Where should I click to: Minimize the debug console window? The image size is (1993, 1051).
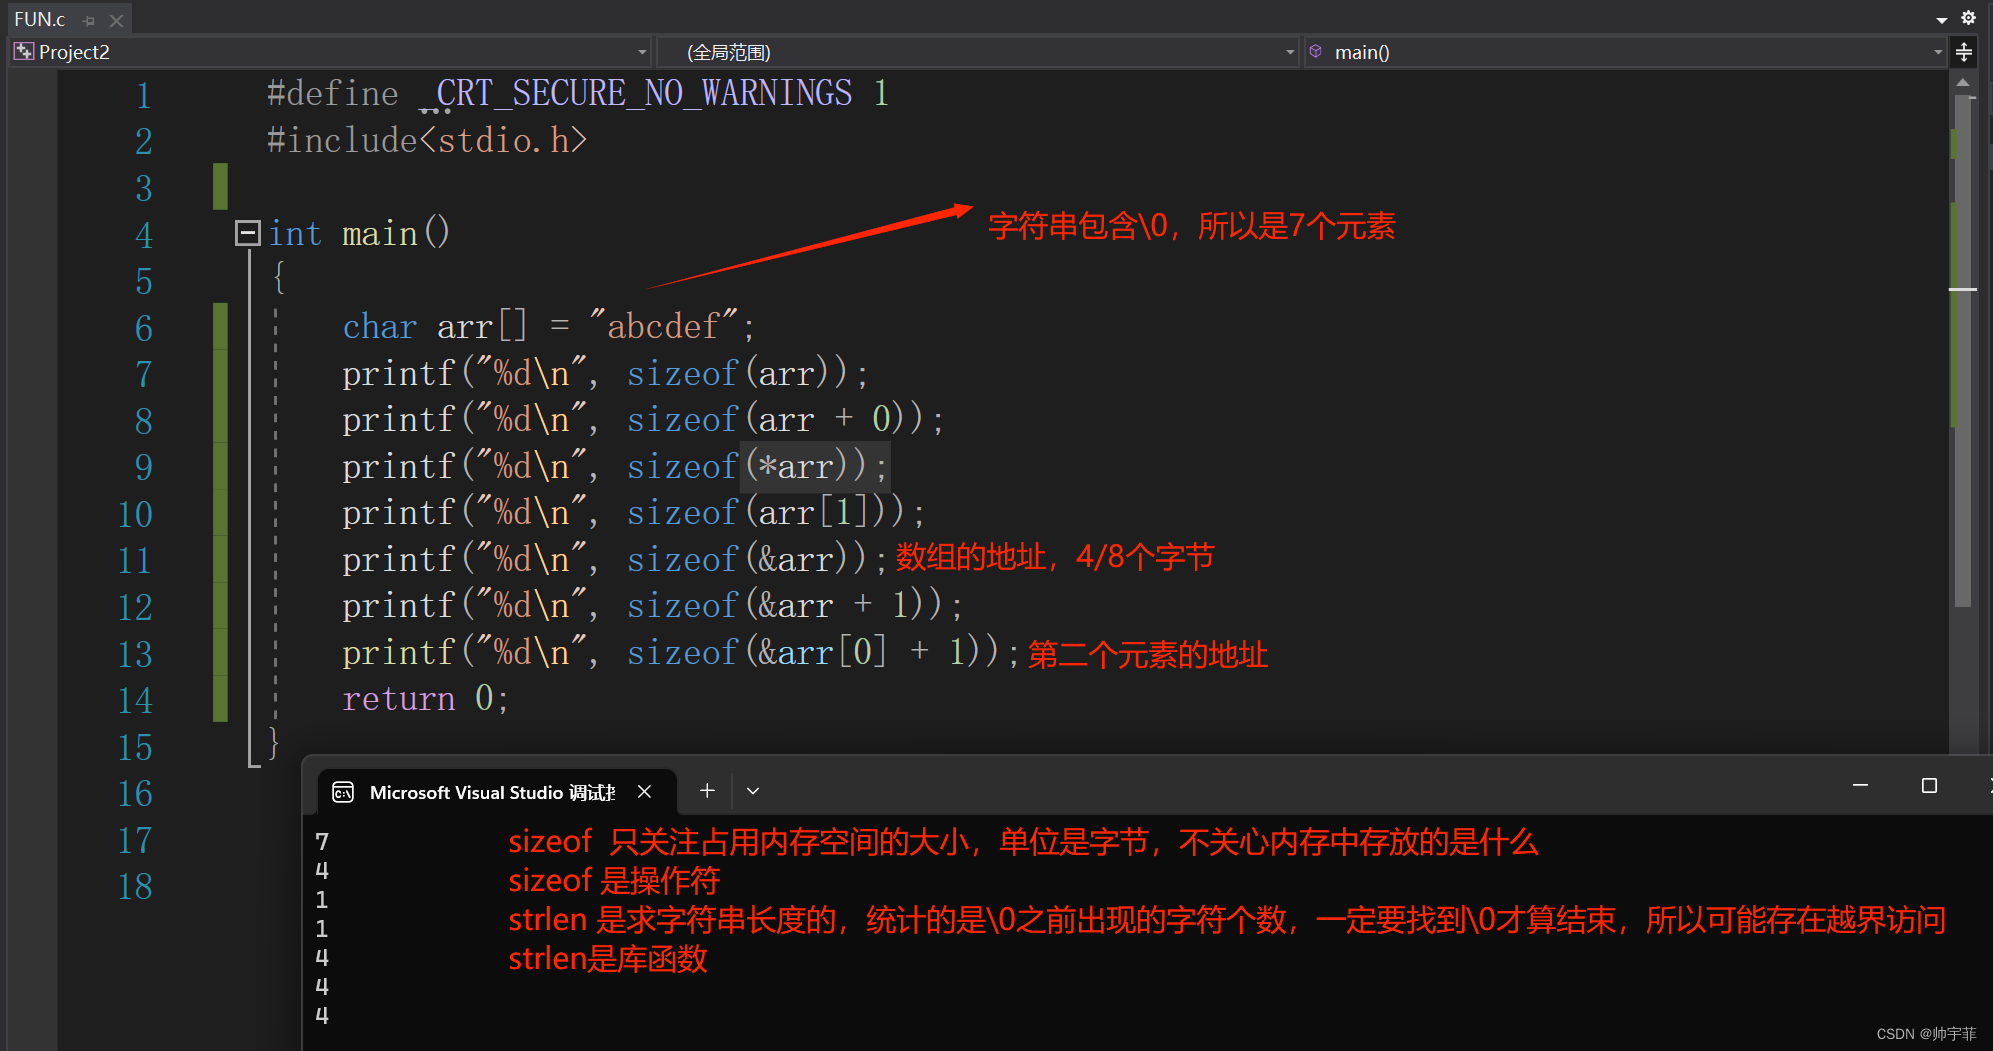[1860, 786]
